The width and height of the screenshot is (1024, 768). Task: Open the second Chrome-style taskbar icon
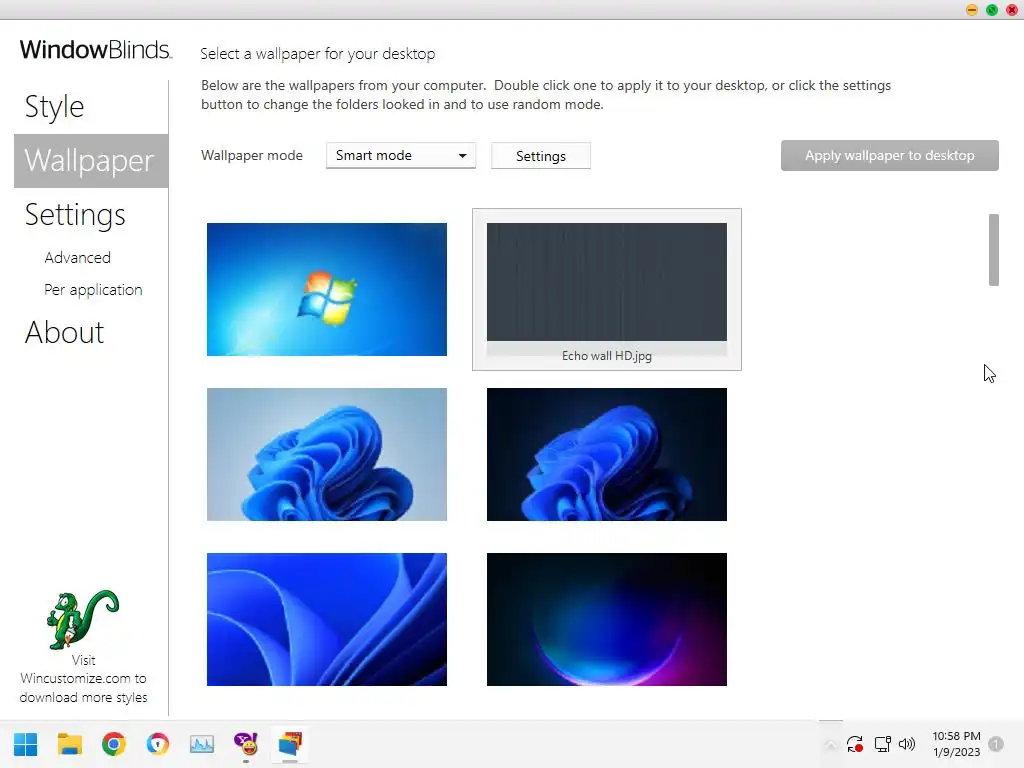pyautogui.click(x=157, y=744)
